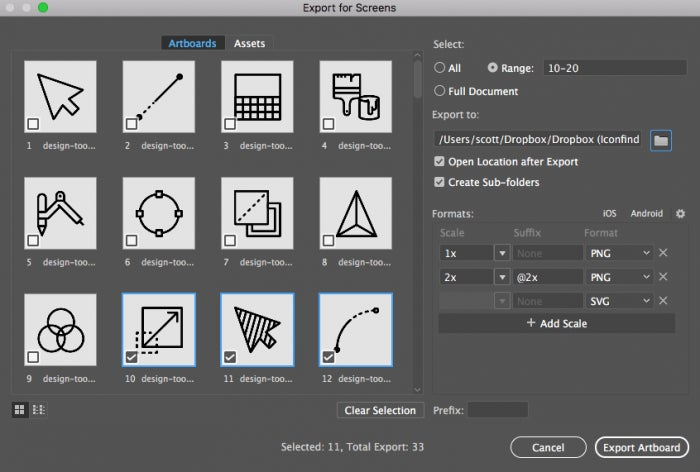Select artboard 8 3D pyramid thumbnail
Image resolution: width=700 pixels, height=472 pixels.
click(356, 213)
